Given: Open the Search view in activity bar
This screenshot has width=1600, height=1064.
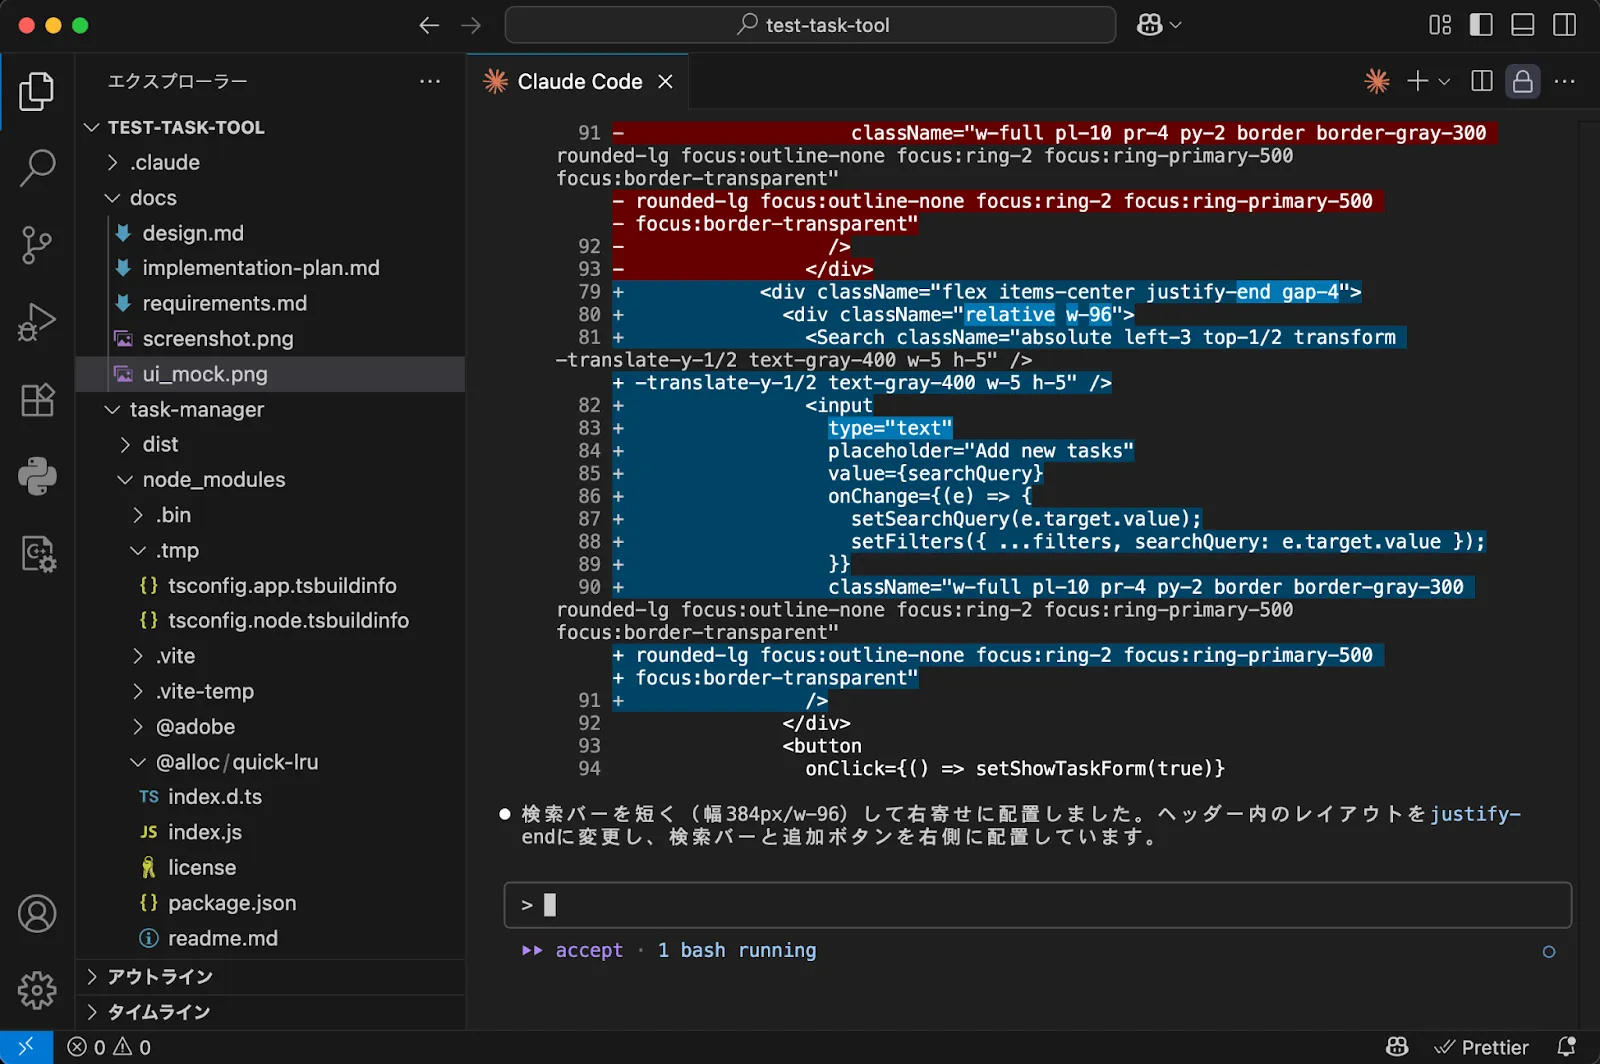Looking at the screenshot, I should pos(37,168).
